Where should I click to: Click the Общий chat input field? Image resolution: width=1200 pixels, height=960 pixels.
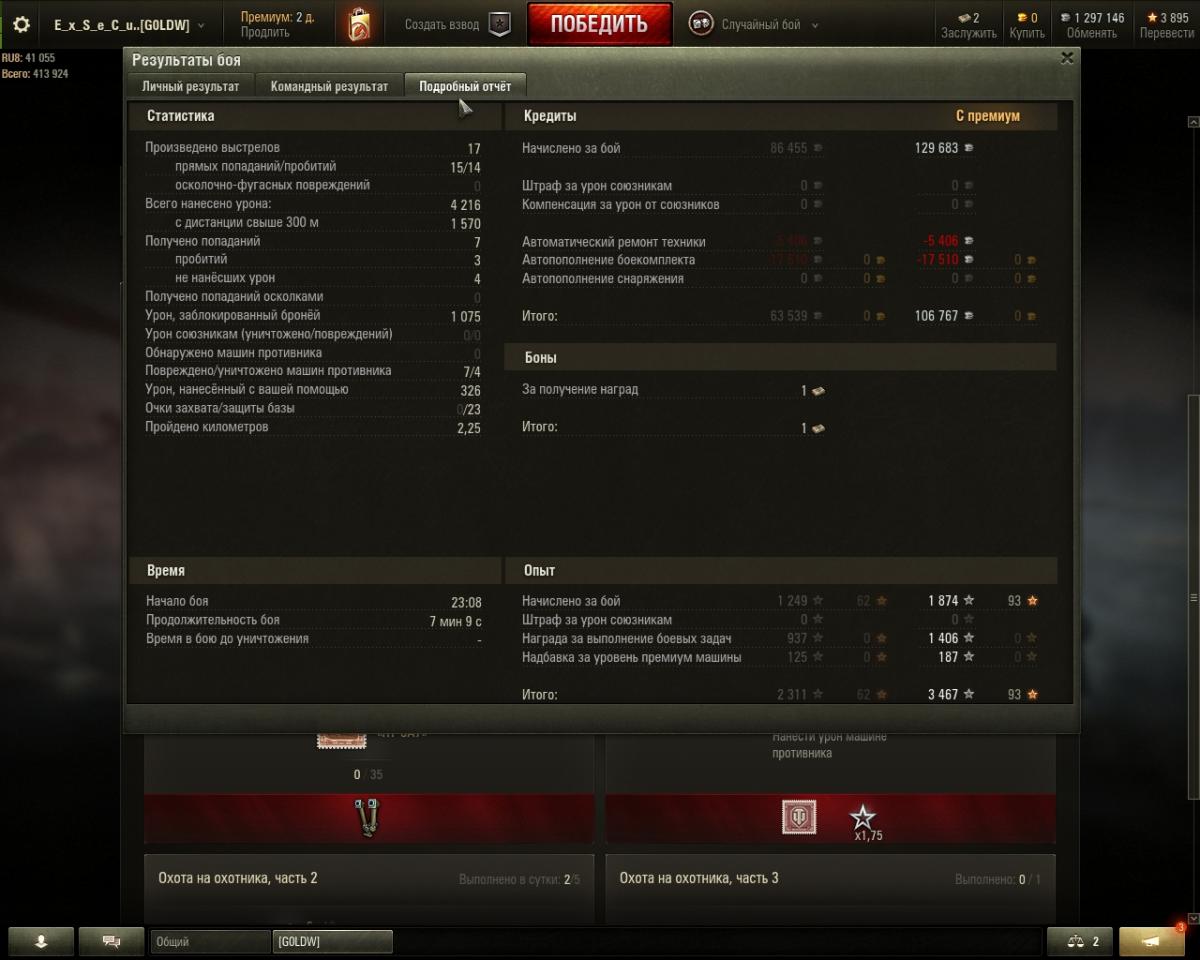pos(210,941)
